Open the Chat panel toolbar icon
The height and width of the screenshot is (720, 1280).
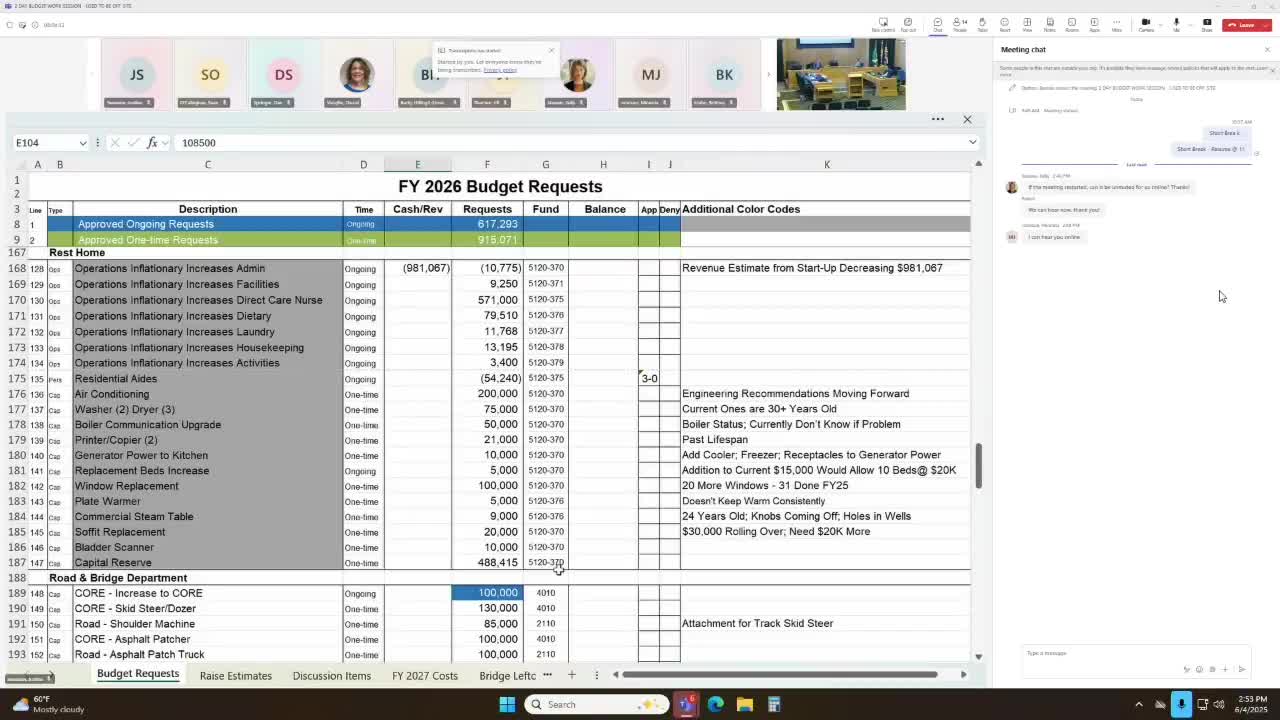pos(937,24)
